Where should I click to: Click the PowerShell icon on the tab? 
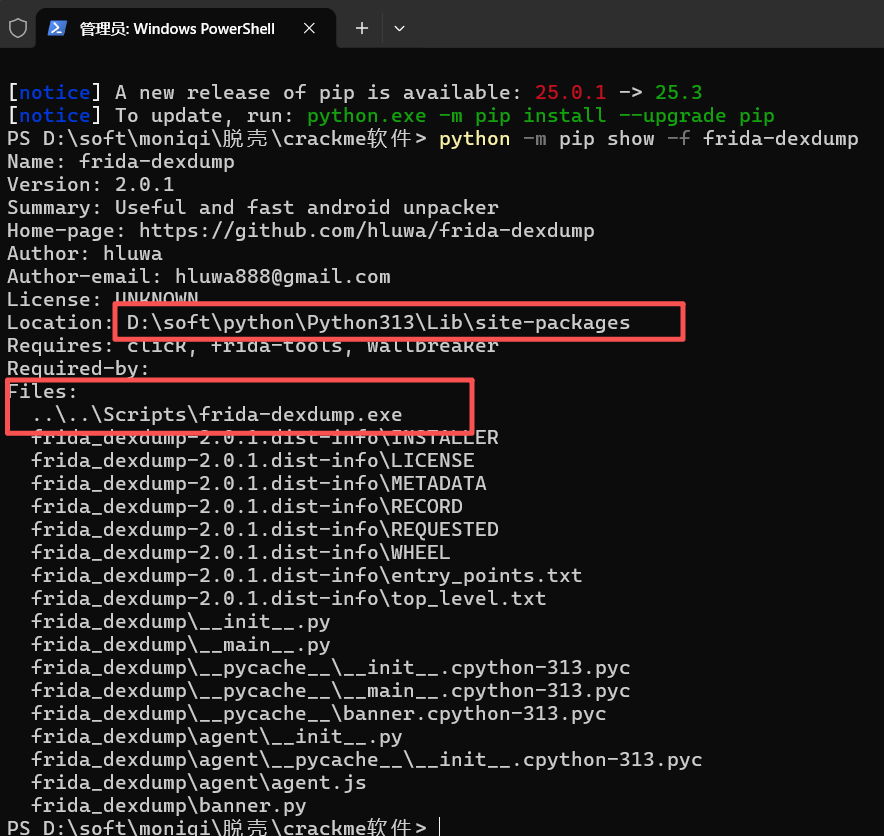pos(57,28)
